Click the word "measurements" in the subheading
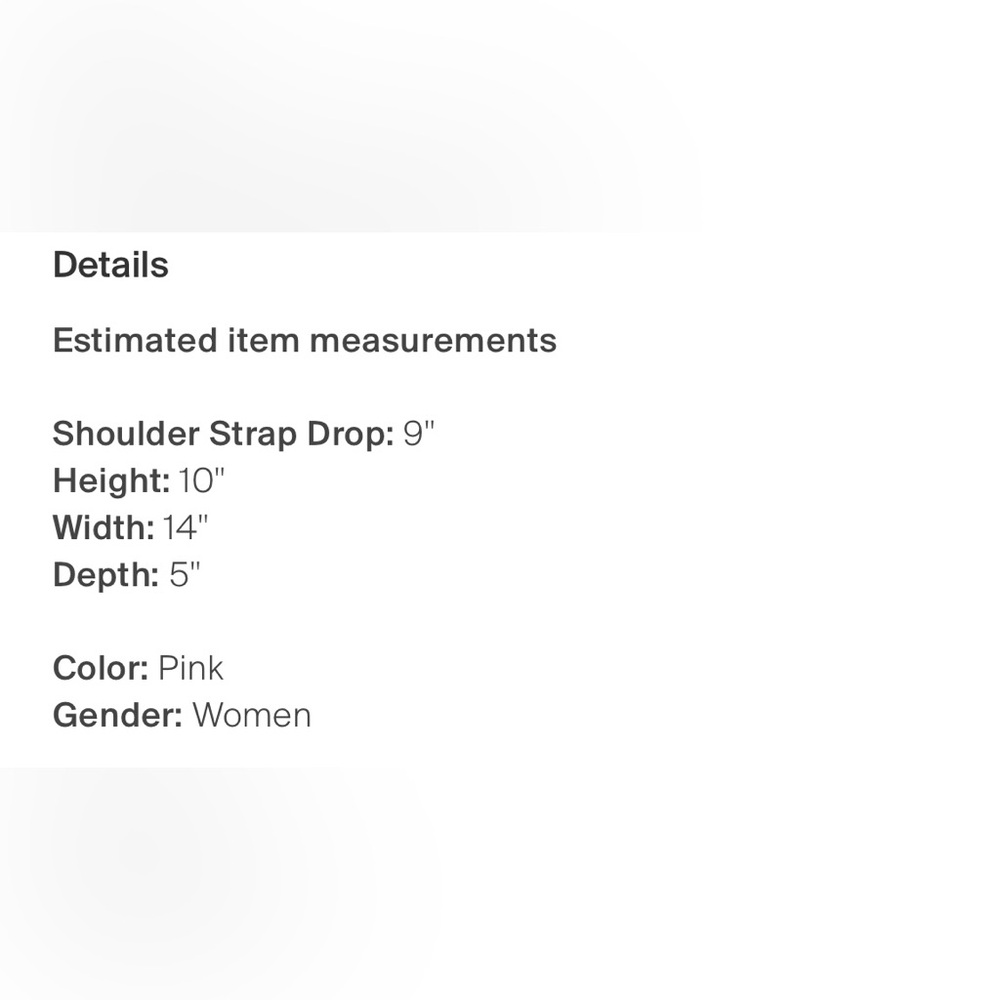The width and height of the screenshot is (1000, 1000). (433, 340)
